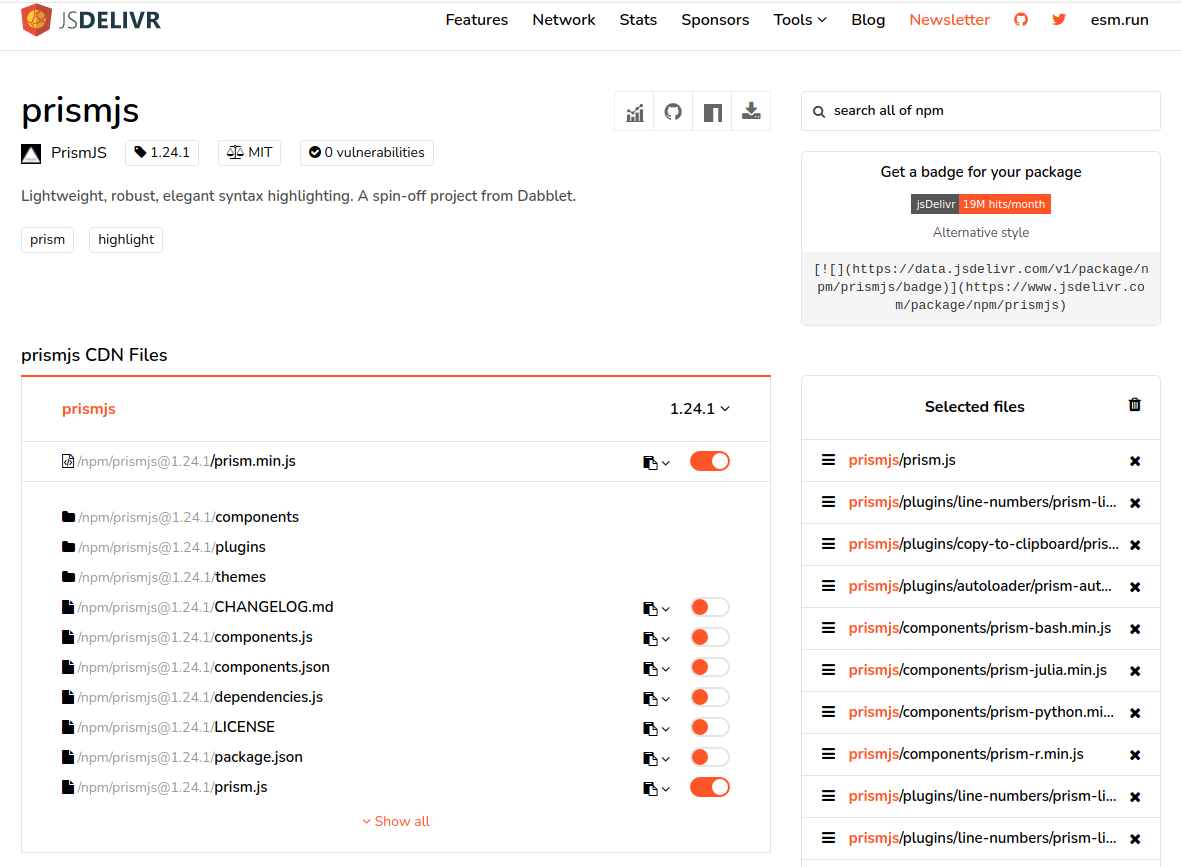Viewport: 1182px width, 867px height.
Task: Enable the dependencies.js file toggle
Action: coord(710,697)
